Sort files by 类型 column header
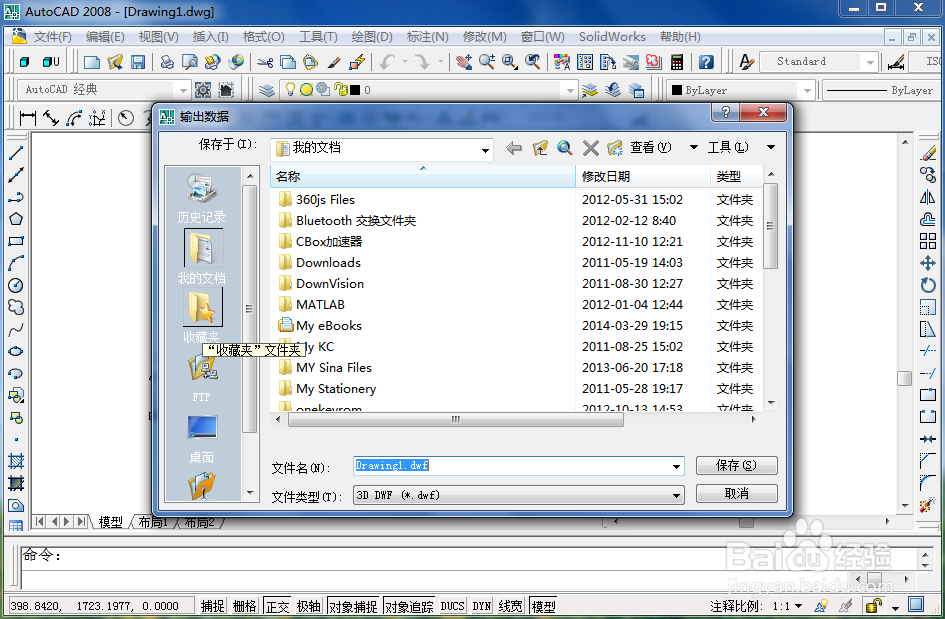945x619 pixels. click(x=736, y=177)
